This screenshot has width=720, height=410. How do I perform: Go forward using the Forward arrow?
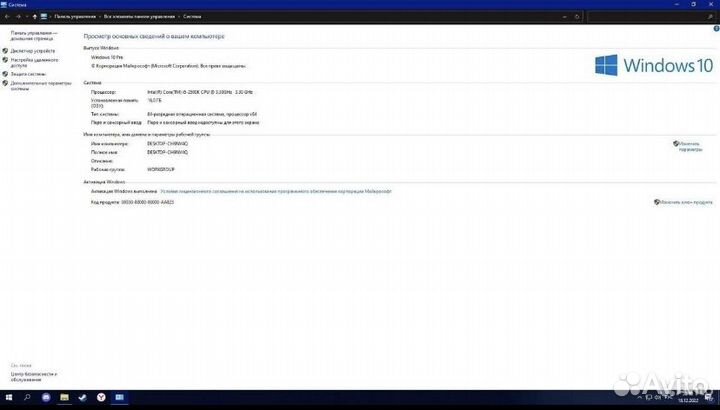(x=18, y=17)
